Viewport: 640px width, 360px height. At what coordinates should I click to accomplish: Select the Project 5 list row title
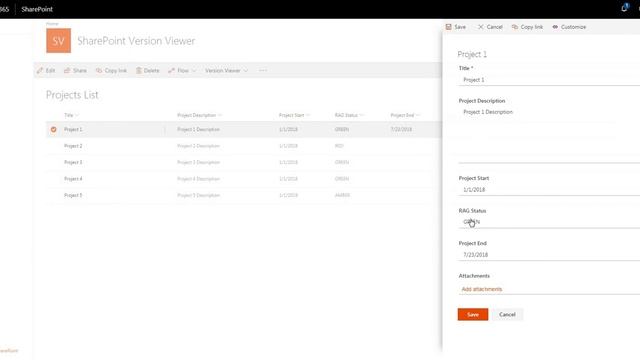point(73,195)
